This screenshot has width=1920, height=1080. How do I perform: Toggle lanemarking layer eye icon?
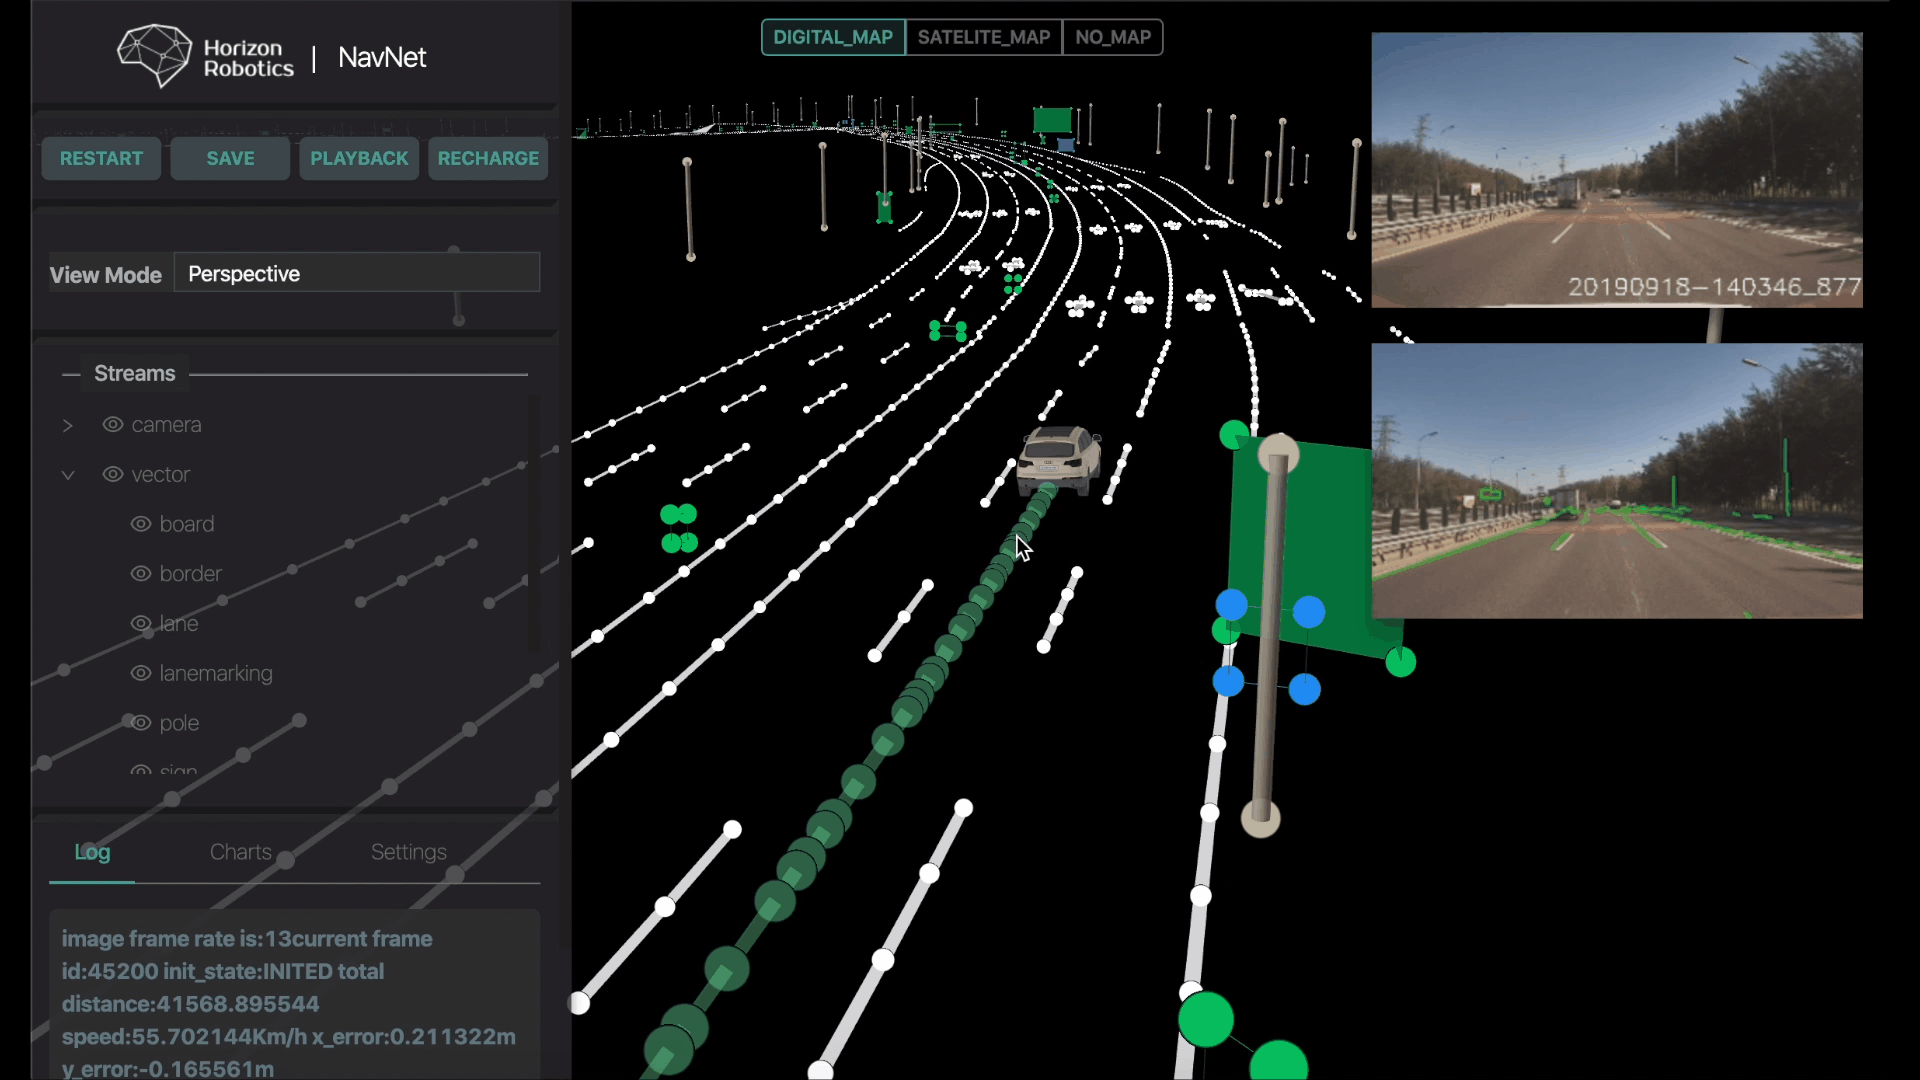pyautogui.click(x=141, y=673)
